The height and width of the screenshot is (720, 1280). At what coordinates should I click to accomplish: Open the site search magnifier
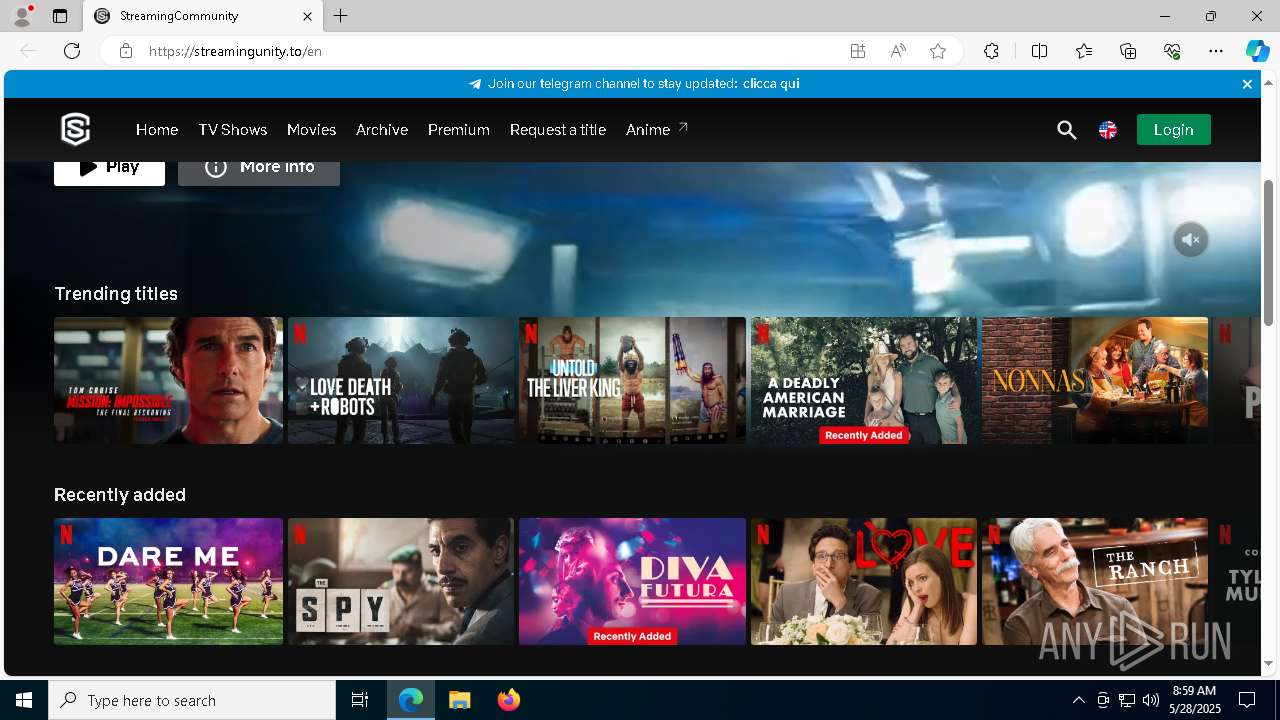point(1067,130)
